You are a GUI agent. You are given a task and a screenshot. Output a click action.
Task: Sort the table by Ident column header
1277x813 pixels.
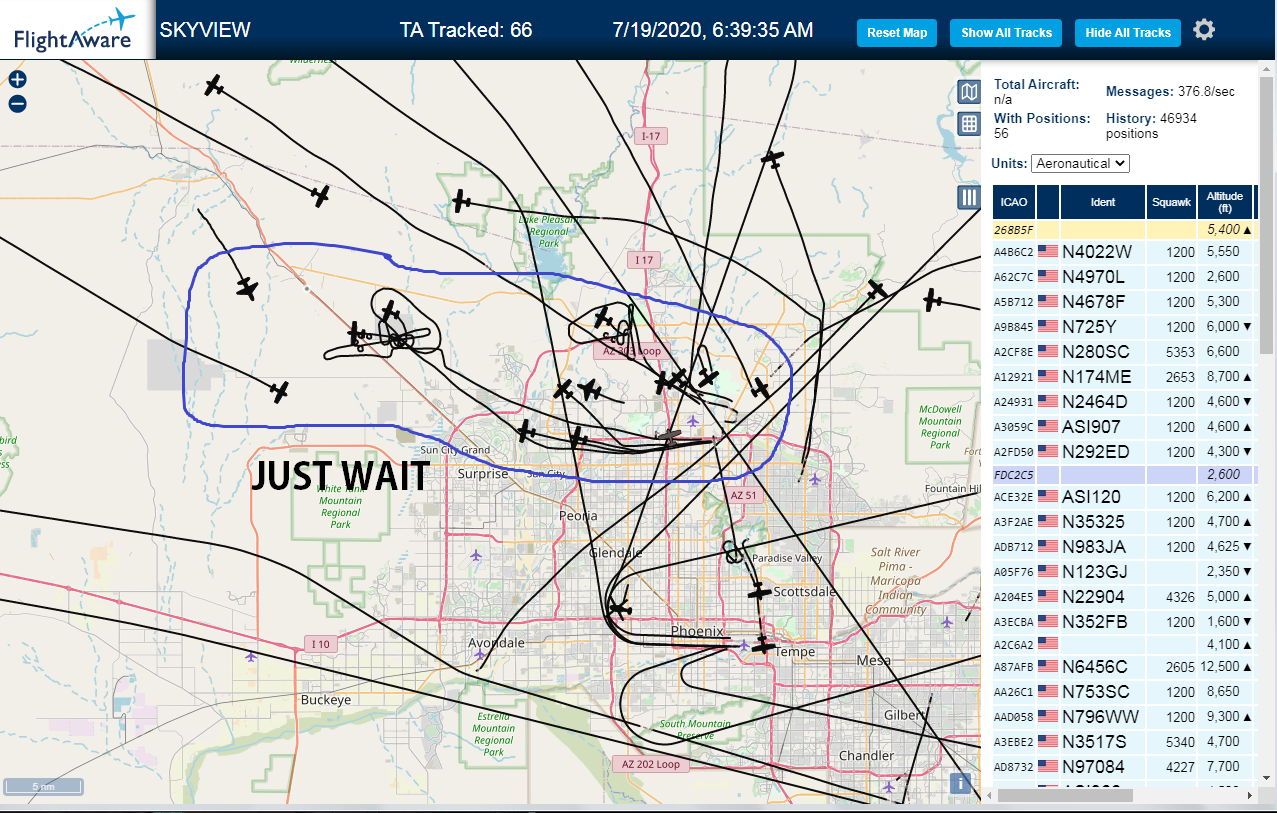(1103, 202)
